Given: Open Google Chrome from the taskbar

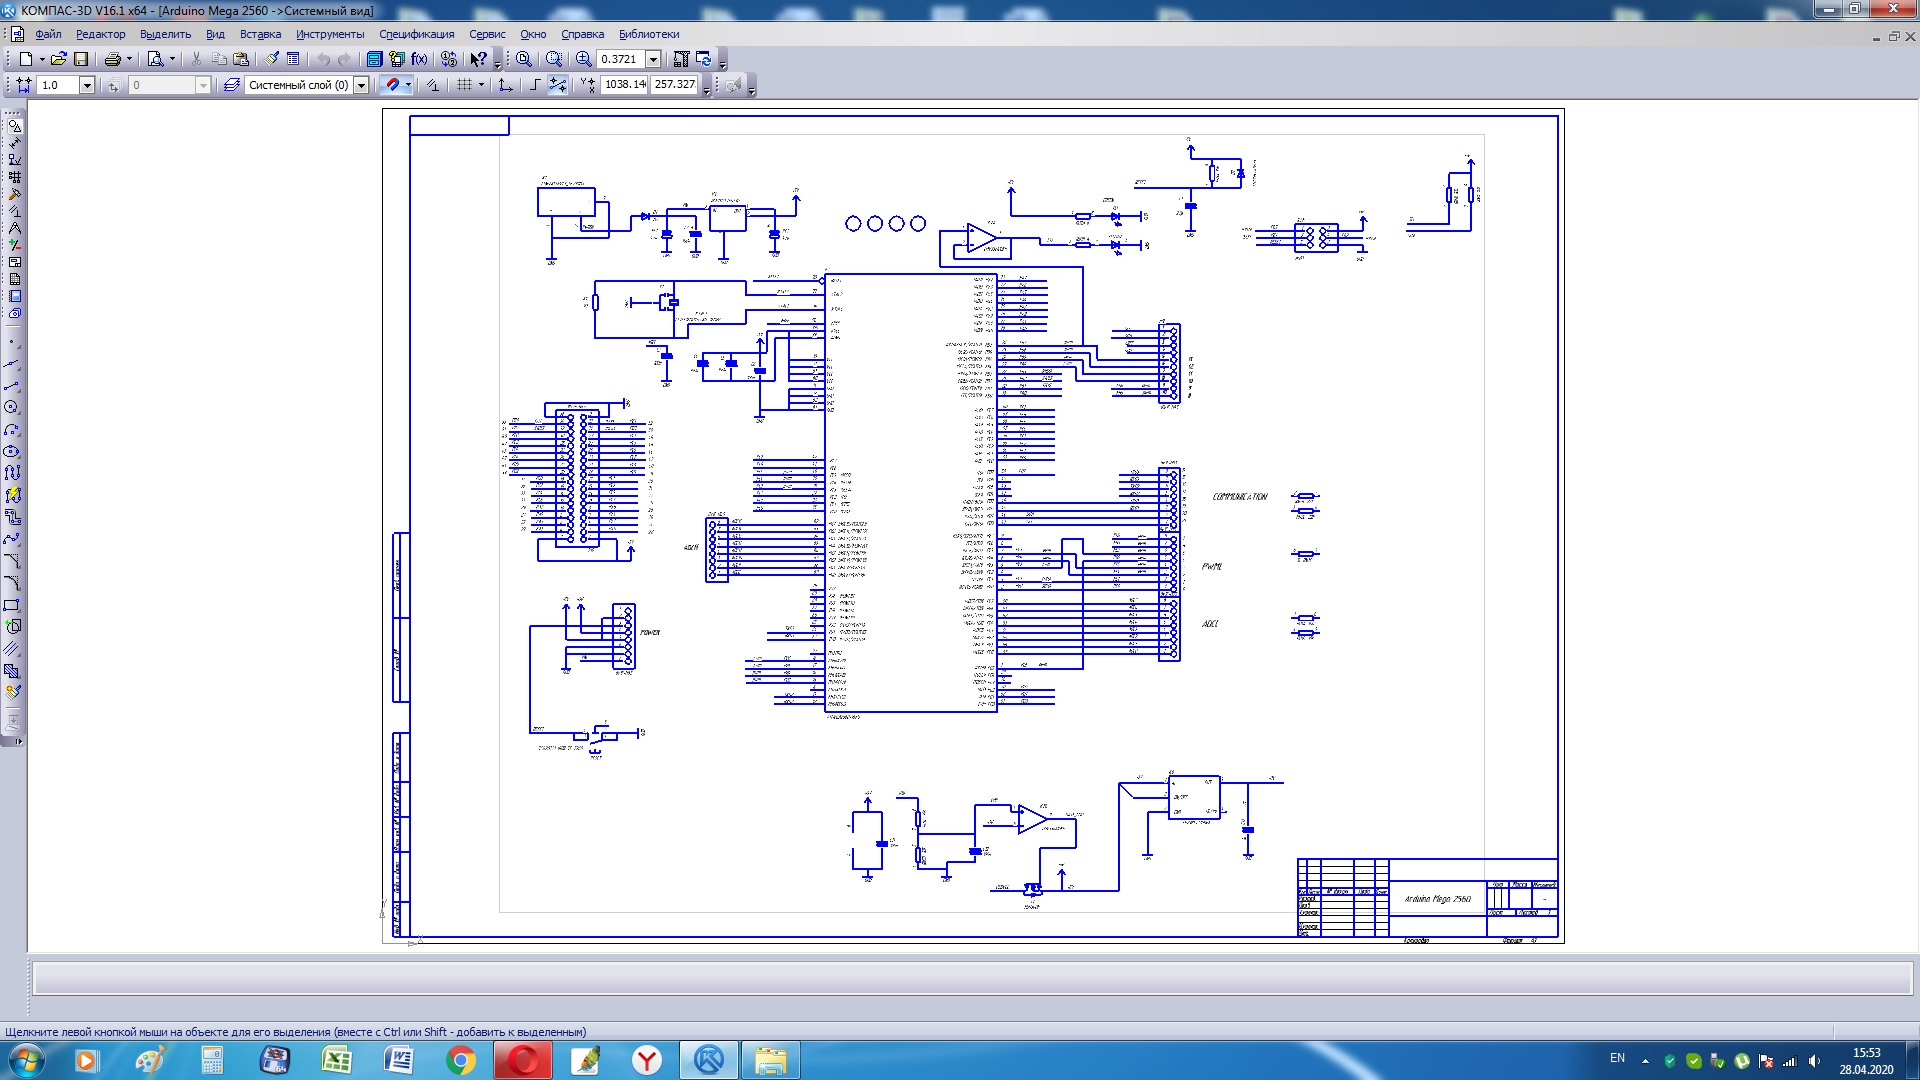Looking at the screenshot, I should click(460, 1060).
